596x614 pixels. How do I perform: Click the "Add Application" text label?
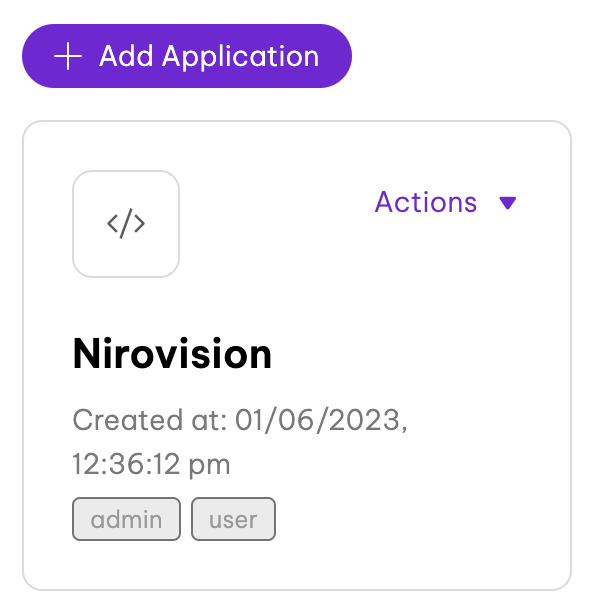[x=209, y=56]
